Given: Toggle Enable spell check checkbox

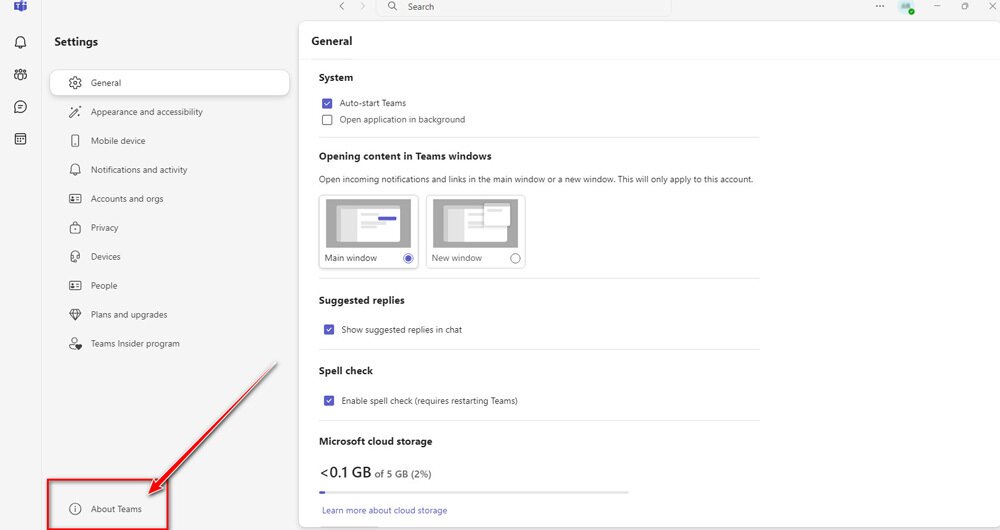Looking at the screenshot, I should [329, 401].
